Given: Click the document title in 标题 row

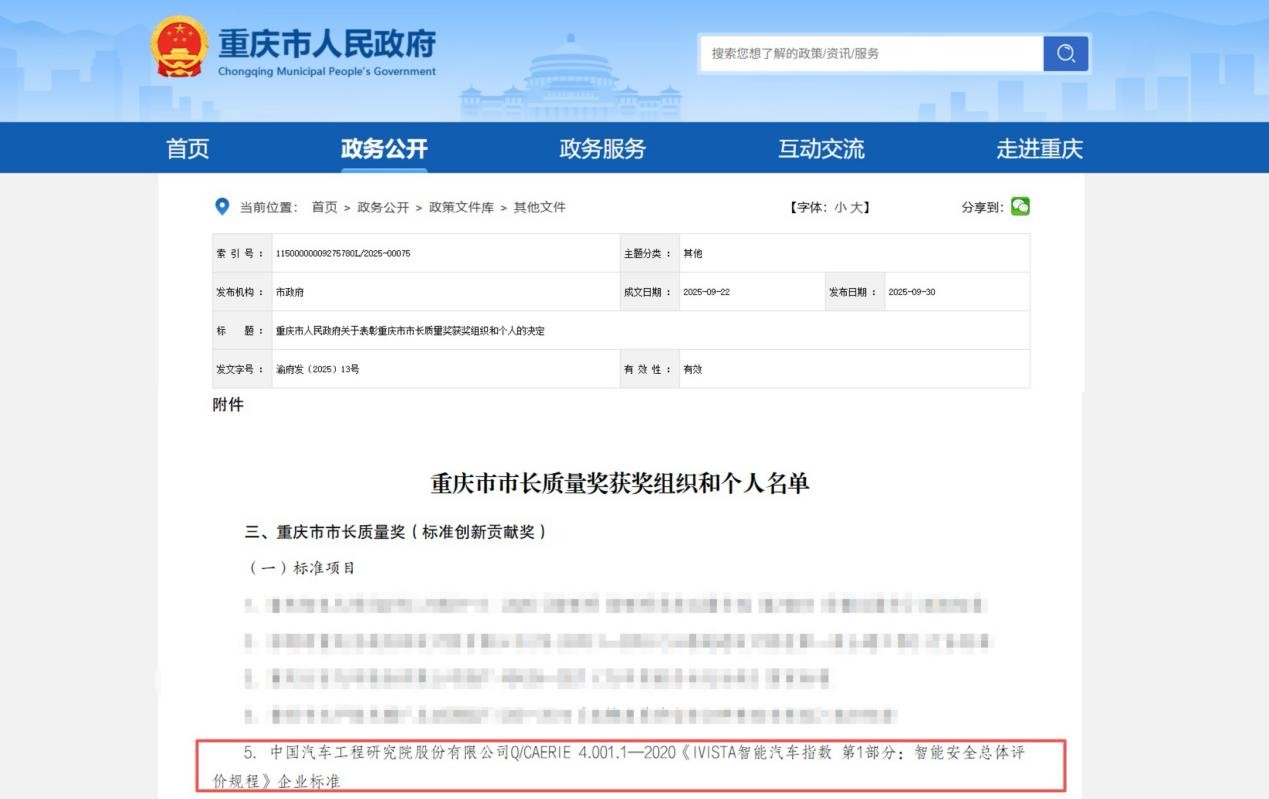Looking at the screenshot, I should (410, 331).
